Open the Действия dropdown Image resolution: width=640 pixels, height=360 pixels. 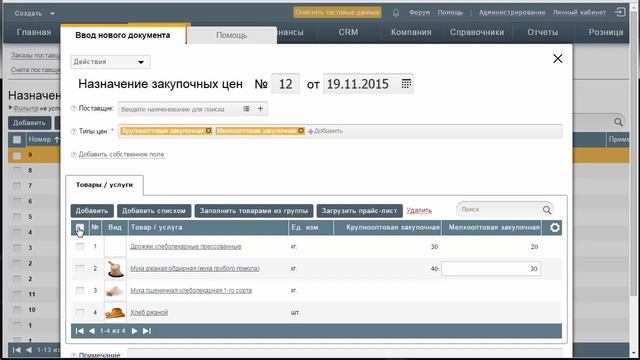[x=110, y=62]
